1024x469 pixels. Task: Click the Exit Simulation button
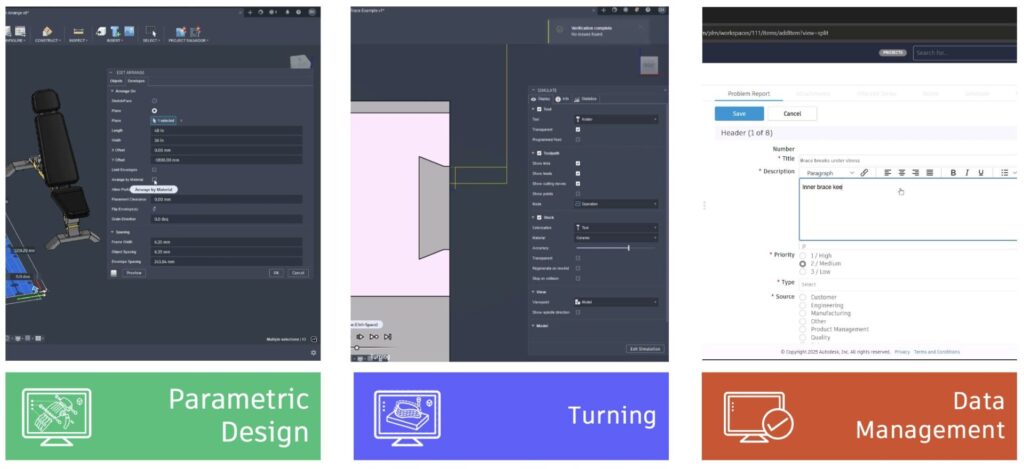[x=645, y=349]
